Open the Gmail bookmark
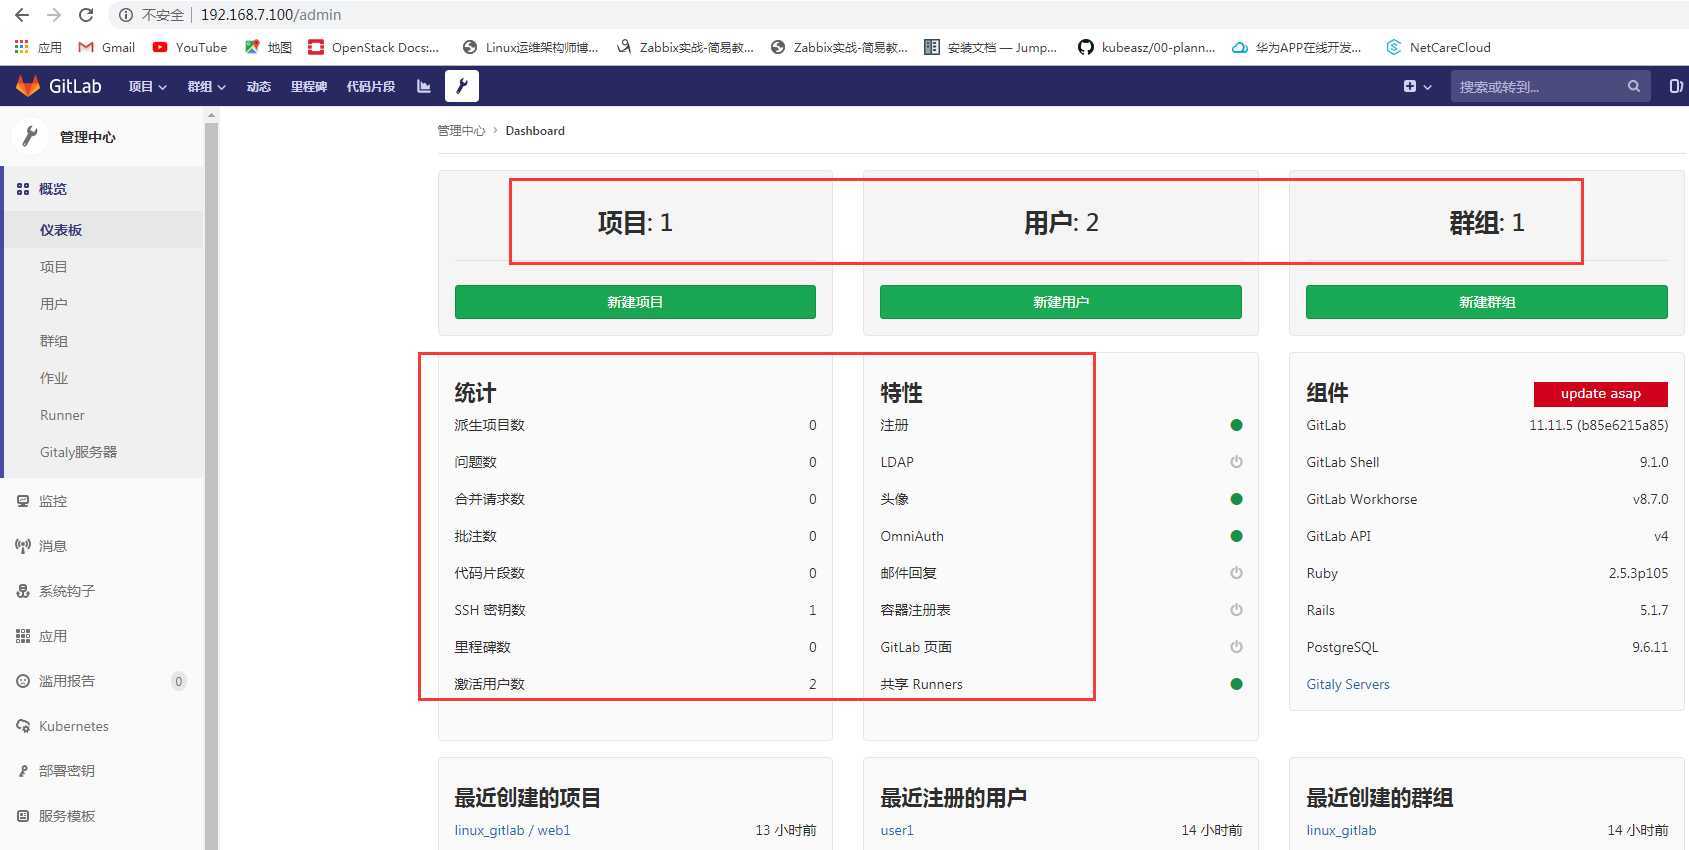This screenshot has height=850, width=1689. (106, 47)
